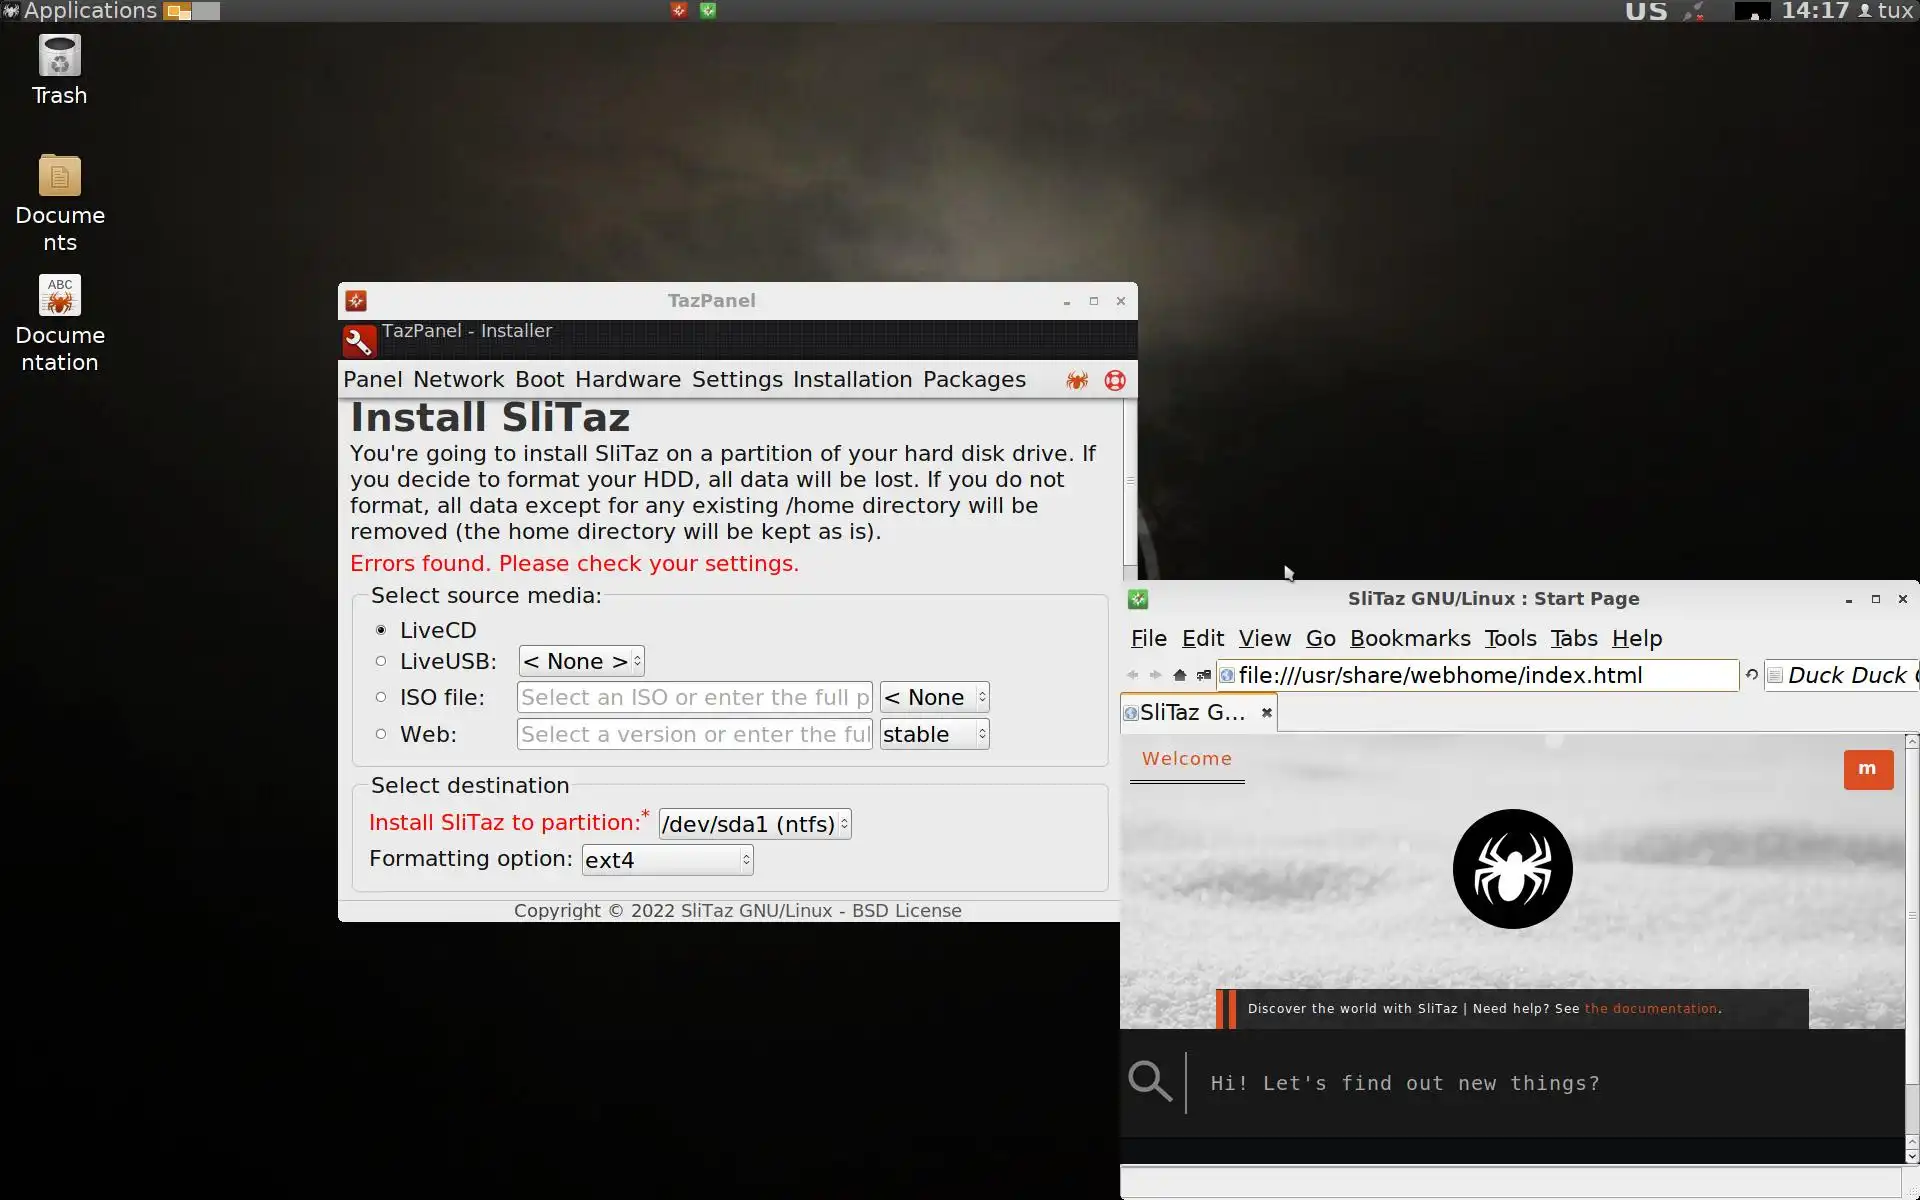Screen dimensions: 1920x1200
Task: Select the ISO file radio button
Action: click(x=381, y=697)
